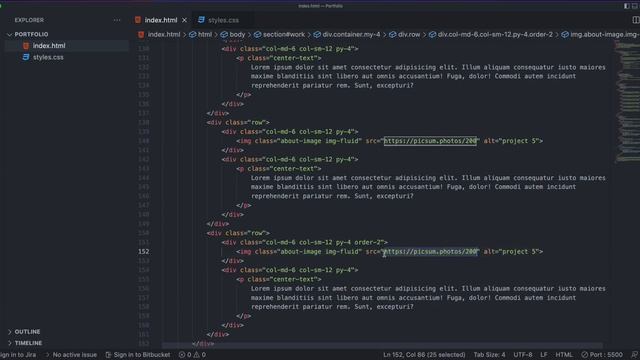Click the symbol icon before body breadcrumb
640x360 pixels.
[x=224, y=35]
